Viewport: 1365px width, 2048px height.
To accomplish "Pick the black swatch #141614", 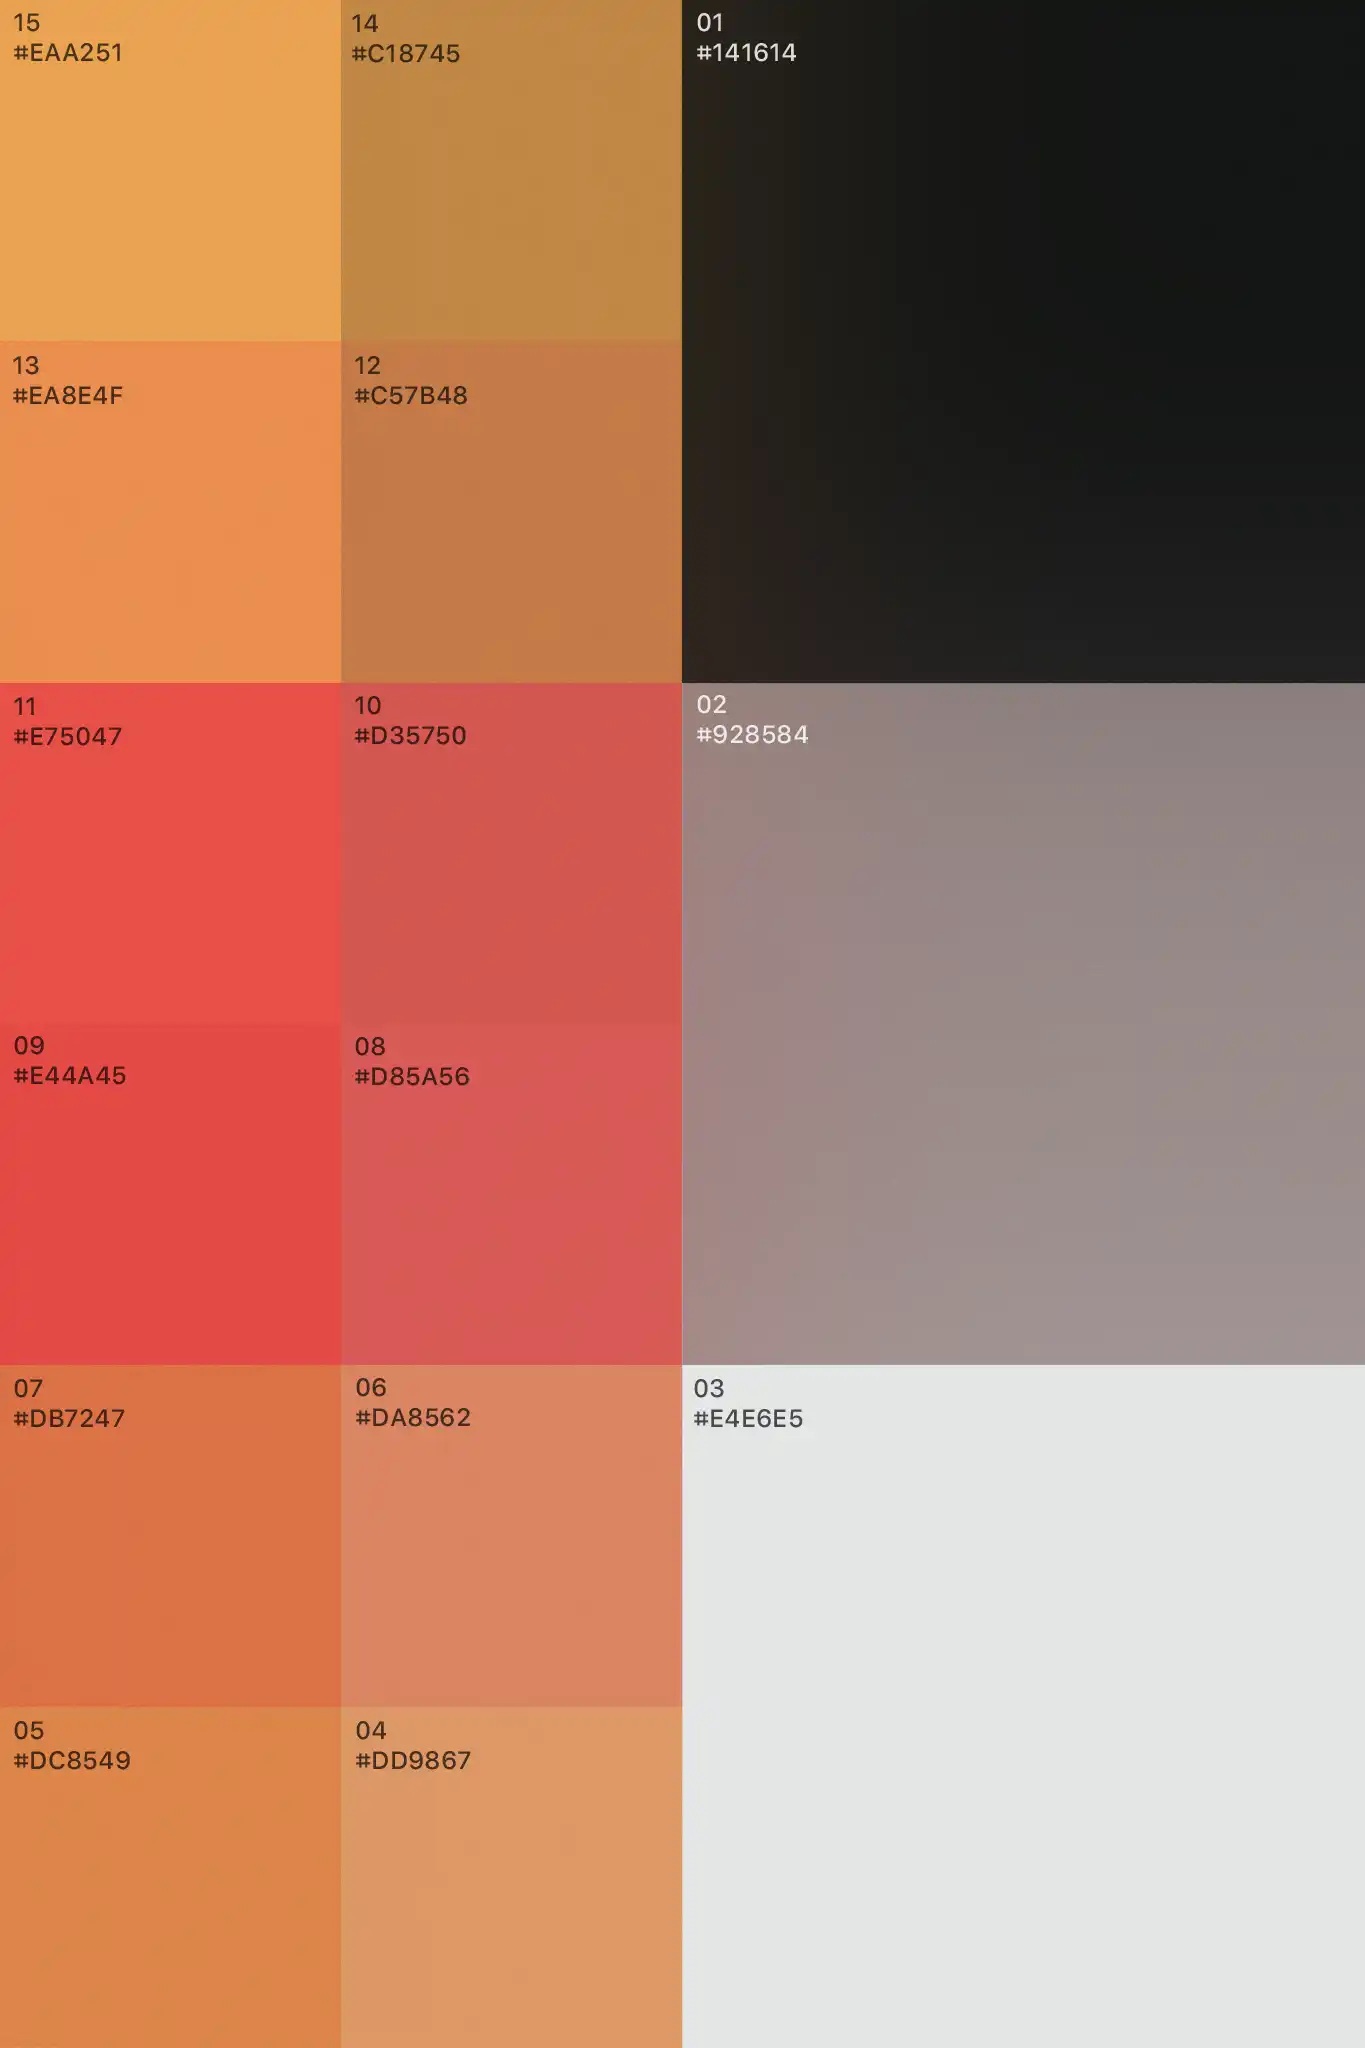I will (1023, 341).
